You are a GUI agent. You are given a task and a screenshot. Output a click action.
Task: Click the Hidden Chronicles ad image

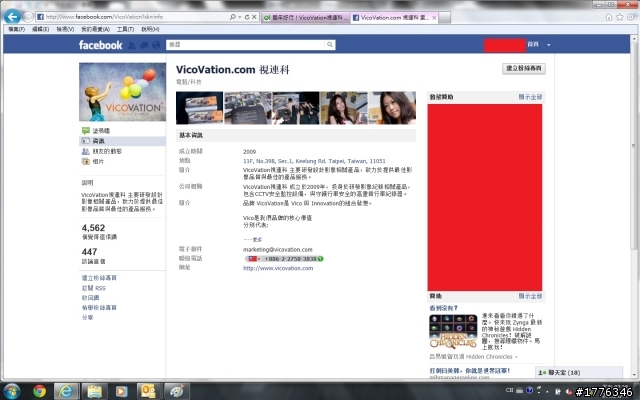pyautogui.click(x=453, y=331)
